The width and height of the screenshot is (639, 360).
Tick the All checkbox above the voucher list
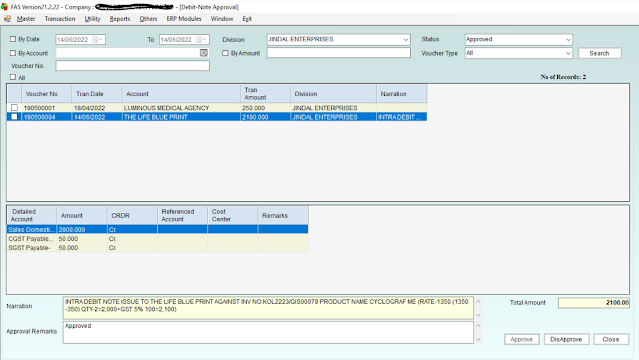[13, 77]
